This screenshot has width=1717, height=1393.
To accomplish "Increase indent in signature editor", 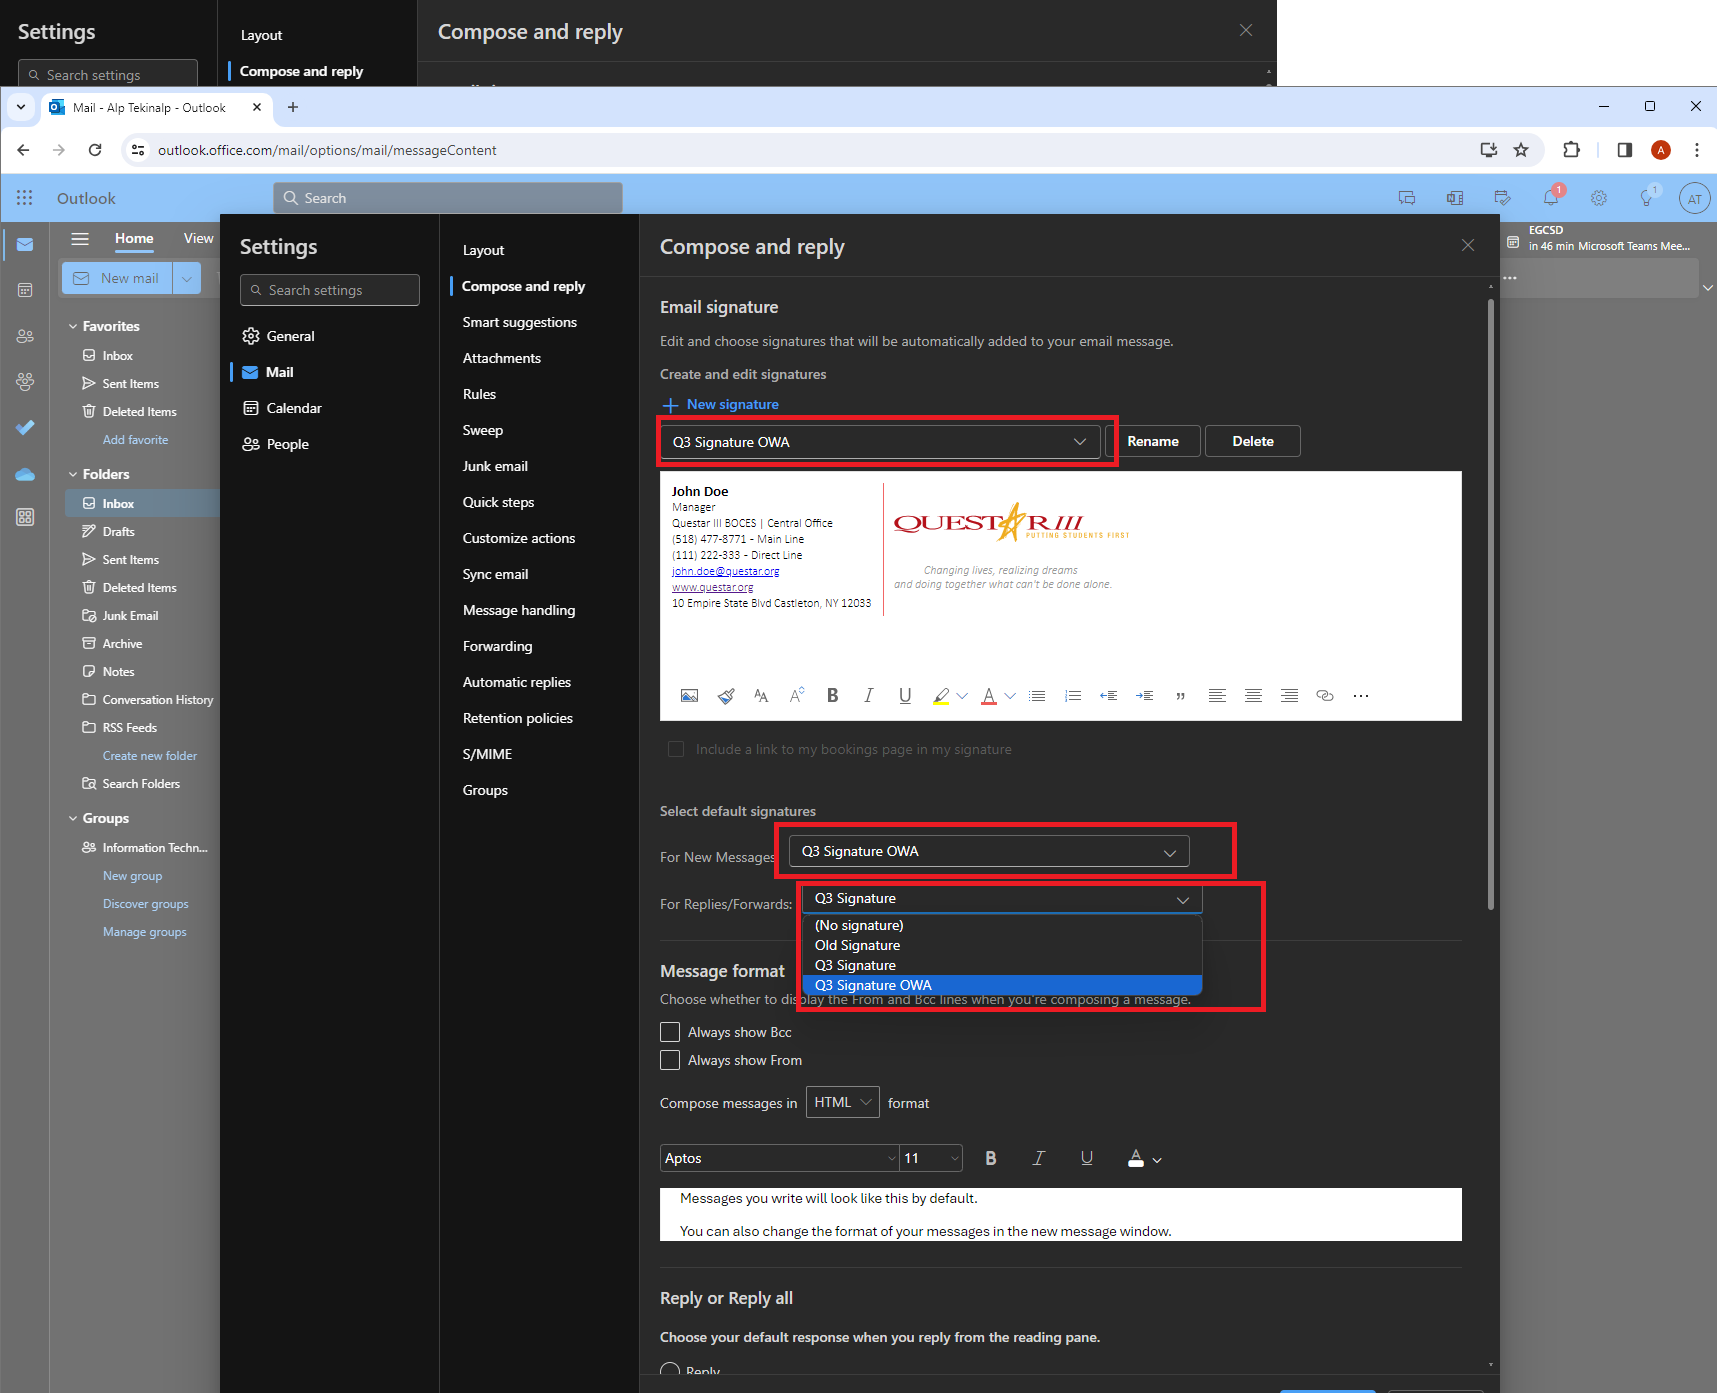I will (1144, 696).
